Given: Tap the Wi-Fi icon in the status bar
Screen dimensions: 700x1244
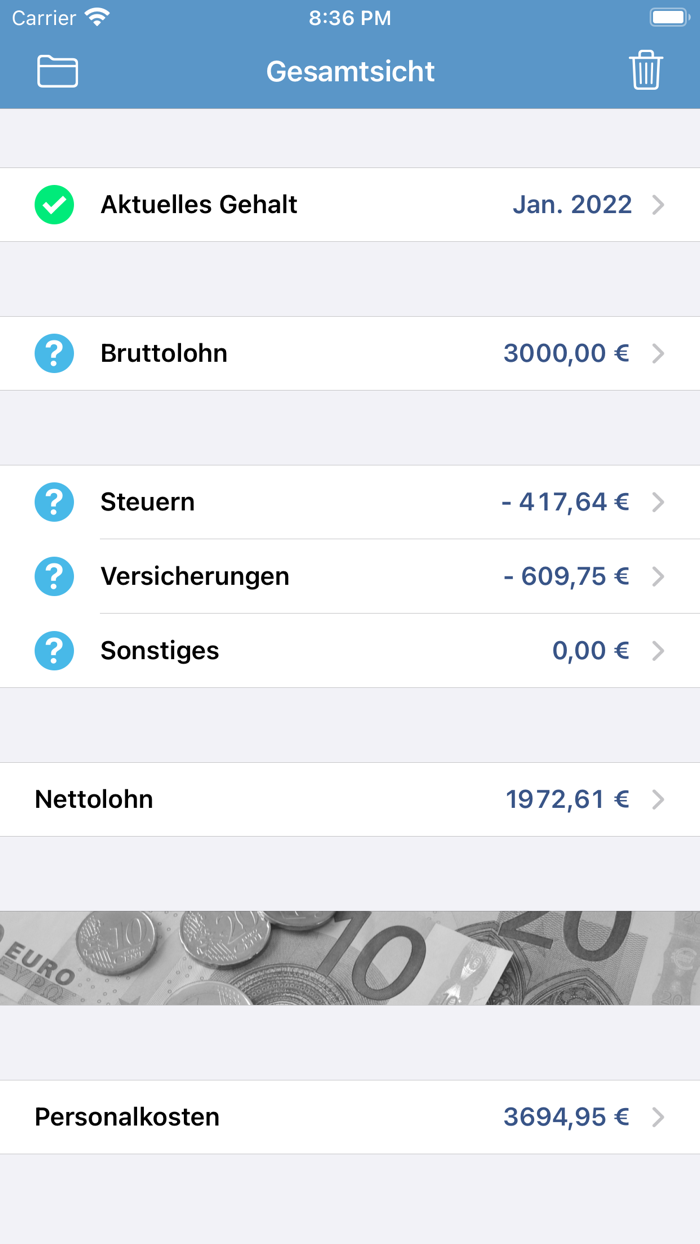Looking at the screenshot, I should pyautogui.click(x=95, y=17).
